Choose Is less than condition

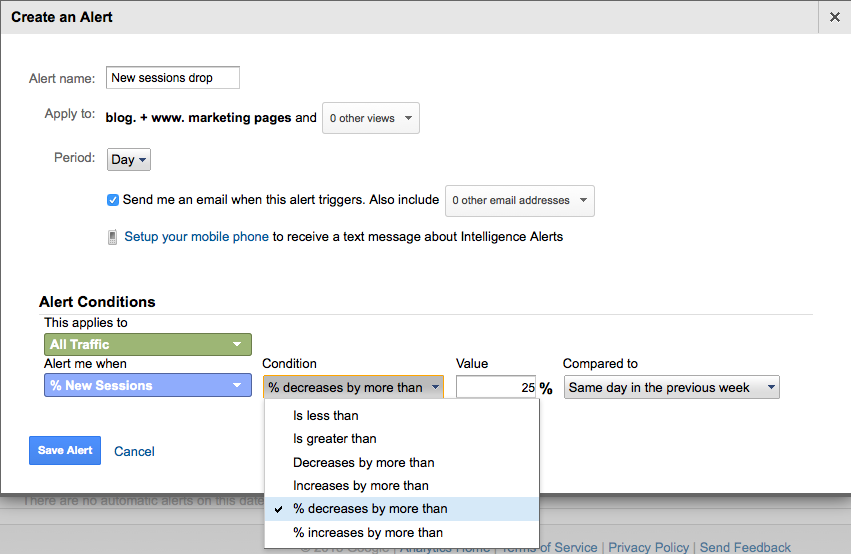tap(402, 416)
